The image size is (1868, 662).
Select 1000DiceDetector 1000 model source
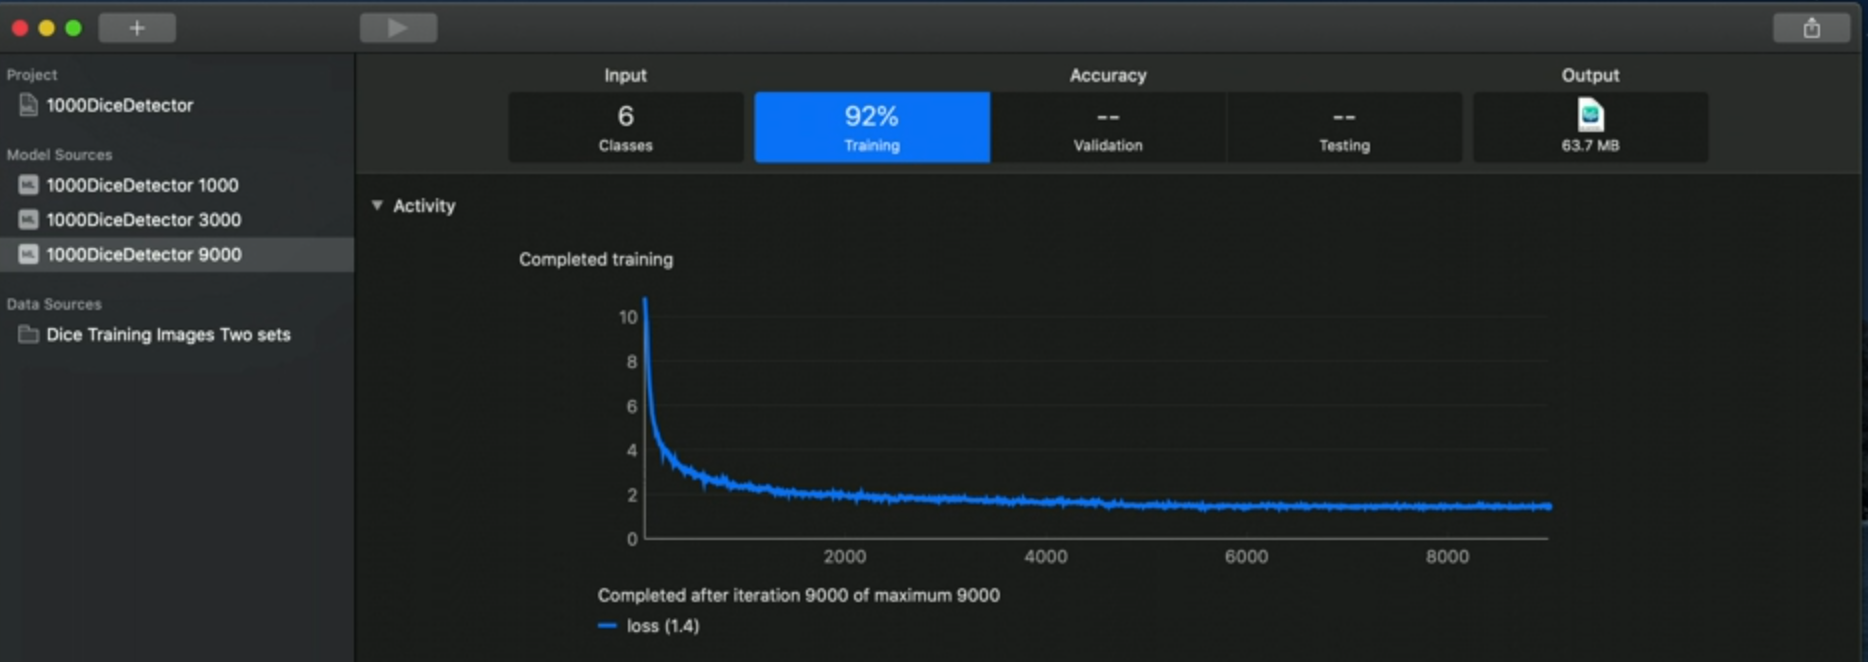(x=142, y=185)
